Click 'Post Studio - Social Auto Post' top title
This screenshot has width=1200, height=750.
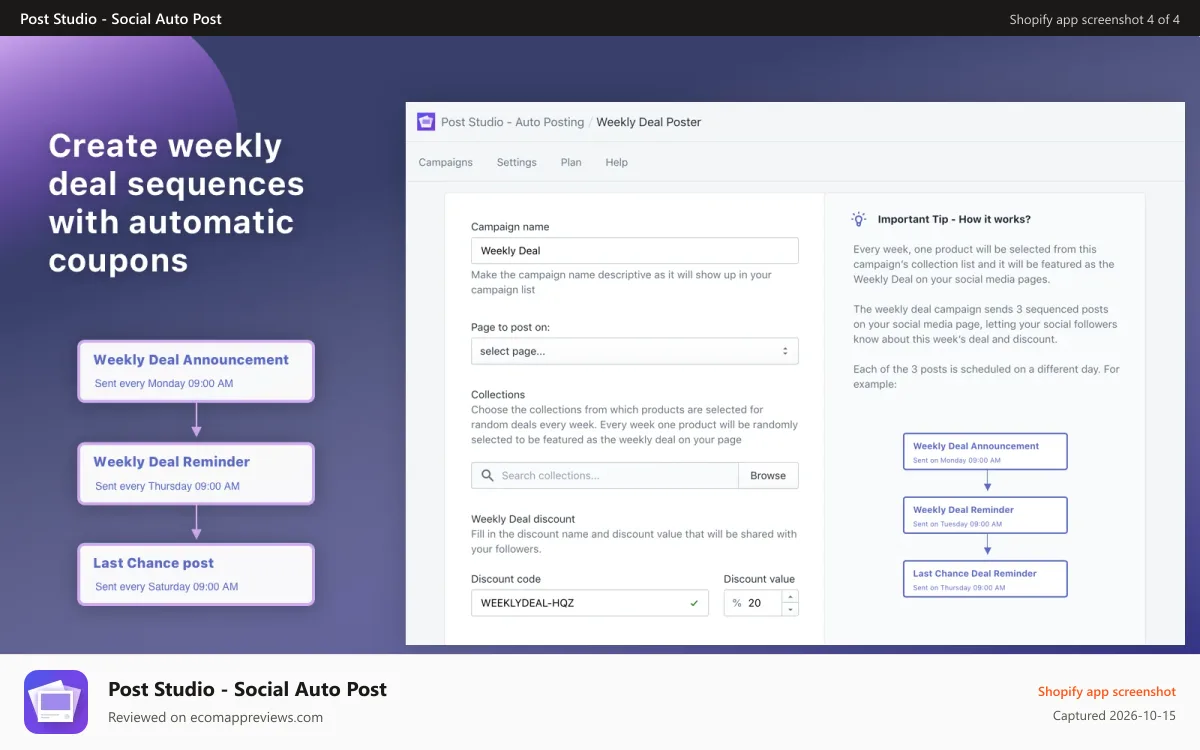coord(121,19)
